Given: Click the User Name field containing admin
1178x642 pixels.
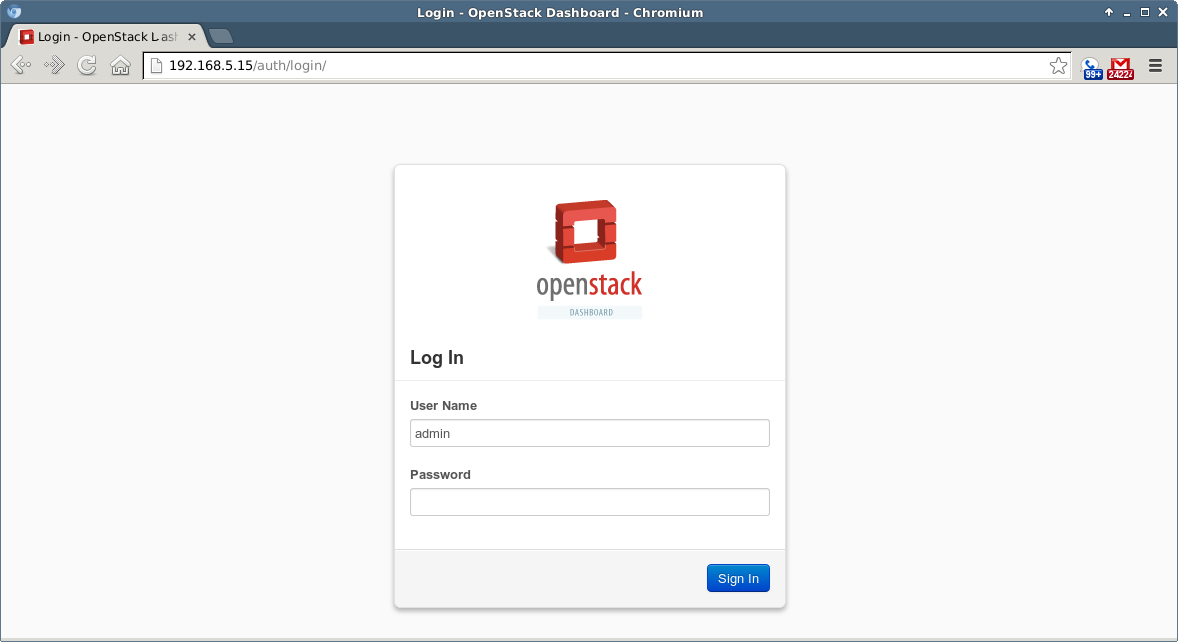Looking at the screenshot, I should click(589, 433).
